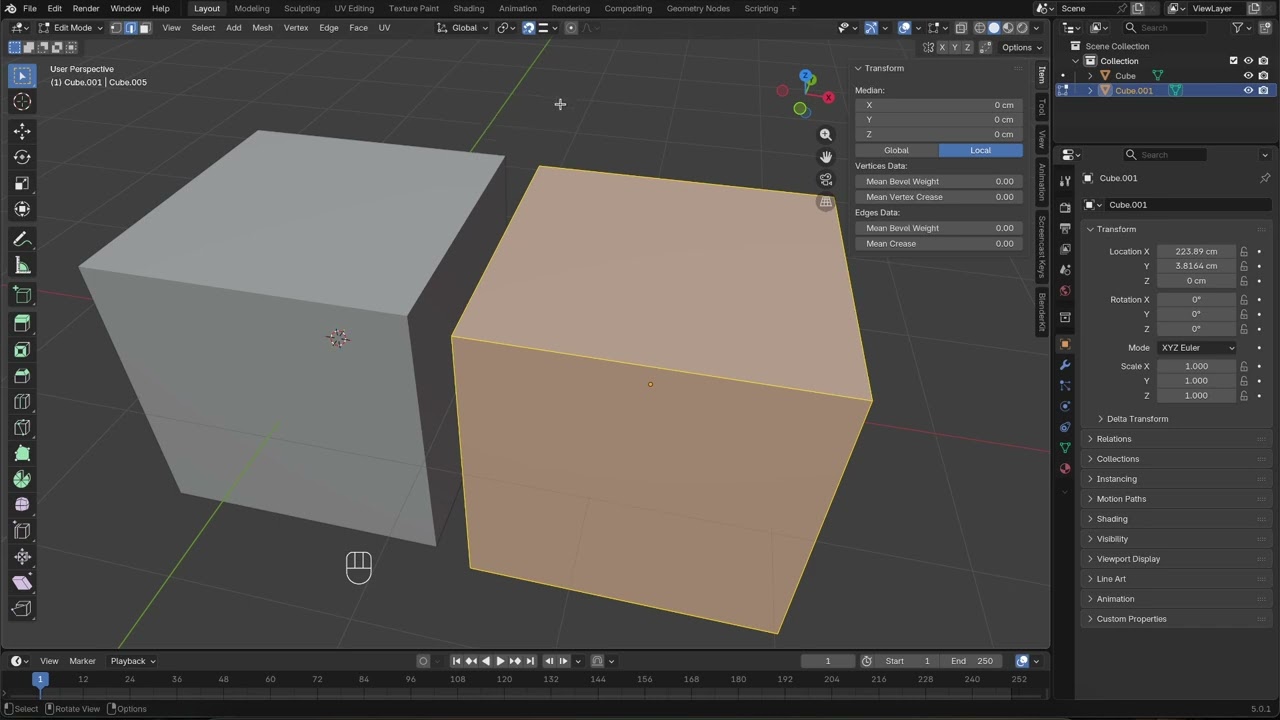1280x720 pixels.
Task: Activate the Extrude Region tool
Action: click(x=22, y=324)
